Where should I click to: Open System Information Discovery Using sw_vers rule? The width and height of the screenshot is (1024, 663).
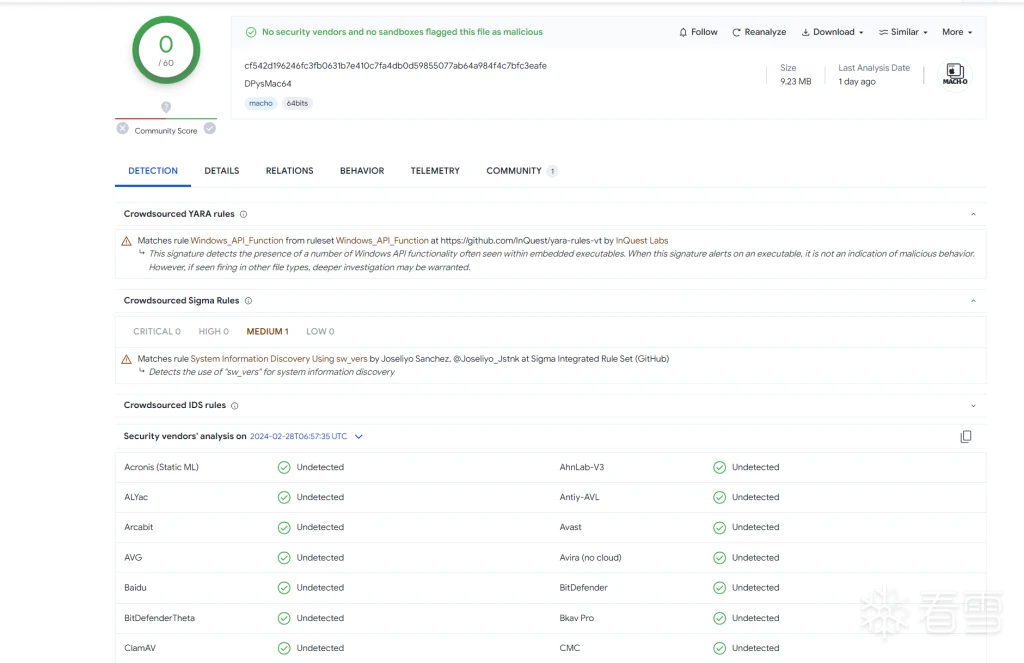279,359
